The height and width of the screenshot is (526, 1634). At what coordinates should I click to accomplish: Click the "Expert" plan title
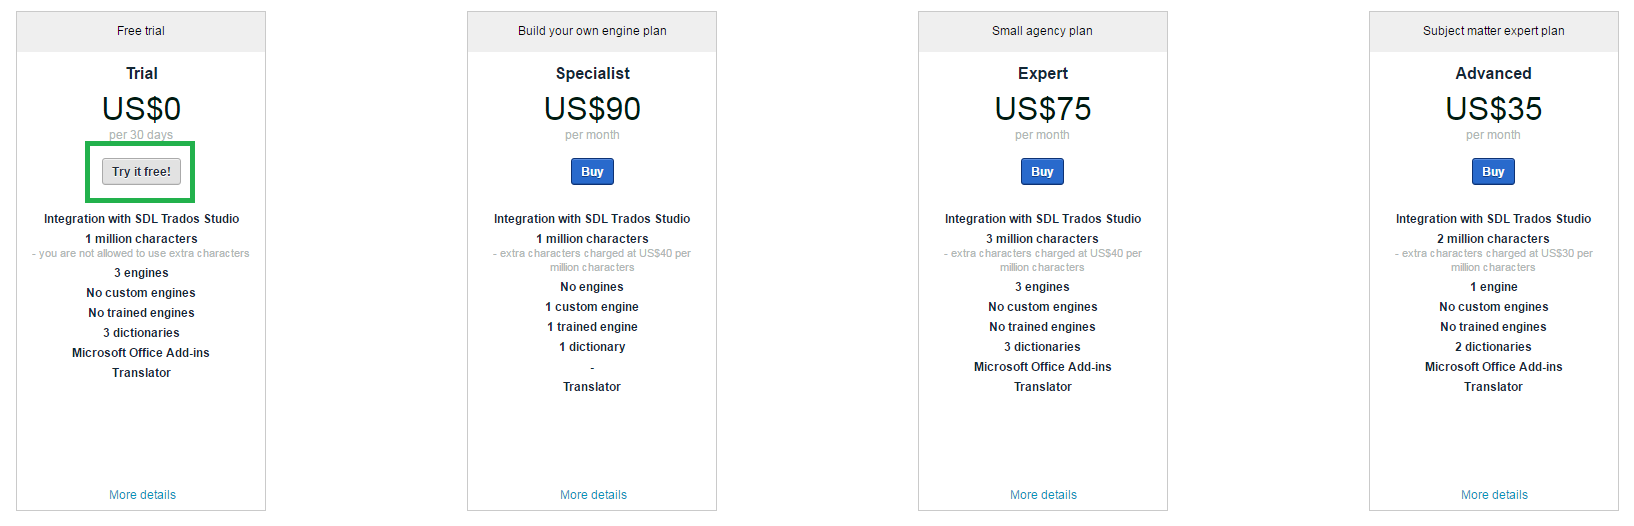click(x=1042, y=73)
